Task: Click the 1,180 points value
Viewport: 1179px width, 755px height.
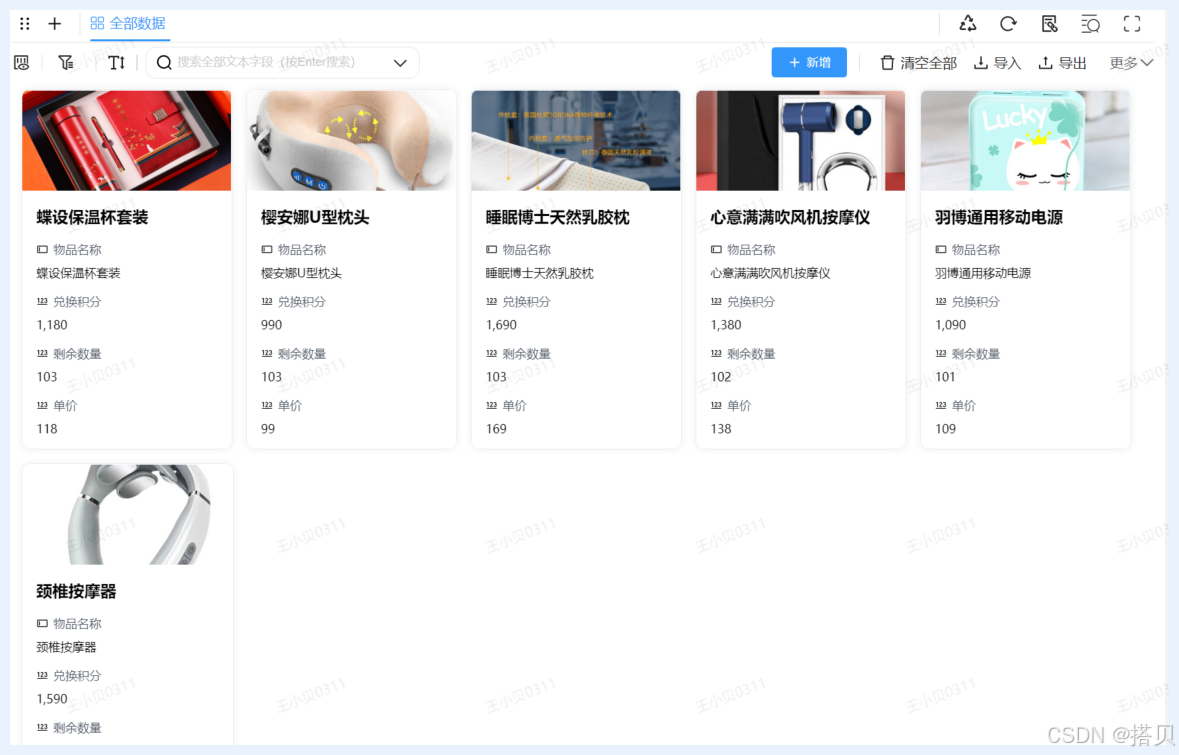Action: pos(52,325)
